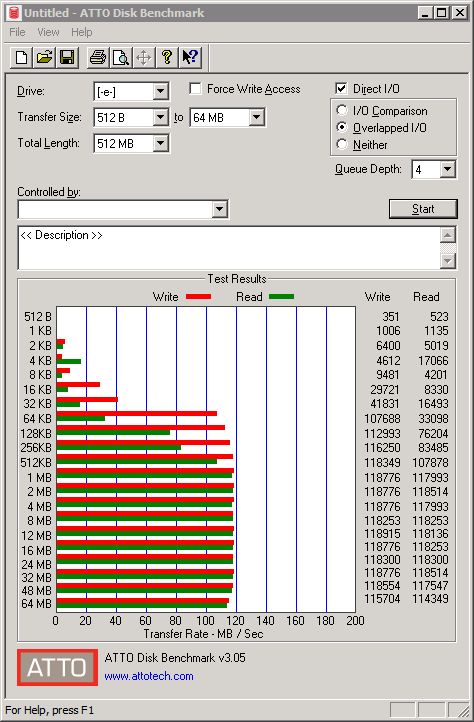Select the I/O Comparison radio button
This screenshot has height=722, width=474.
pyautogui.click(x=342, y=111)
